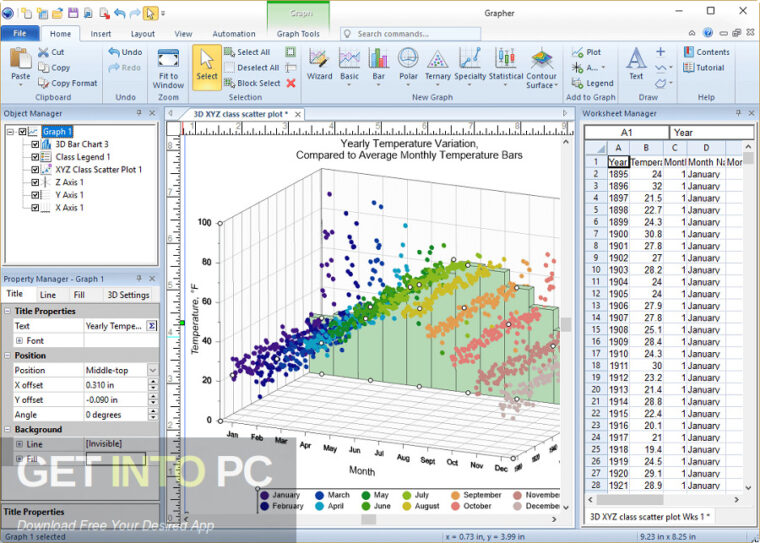Click the X offset value field
760x543 pixels.
pyautogui.click(x=115, y=385)
